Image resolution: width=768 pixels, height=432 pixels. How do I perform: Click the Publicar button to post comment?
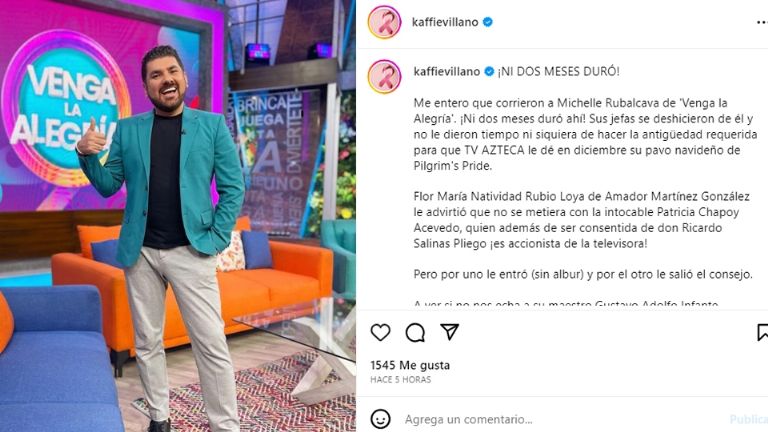748,419
